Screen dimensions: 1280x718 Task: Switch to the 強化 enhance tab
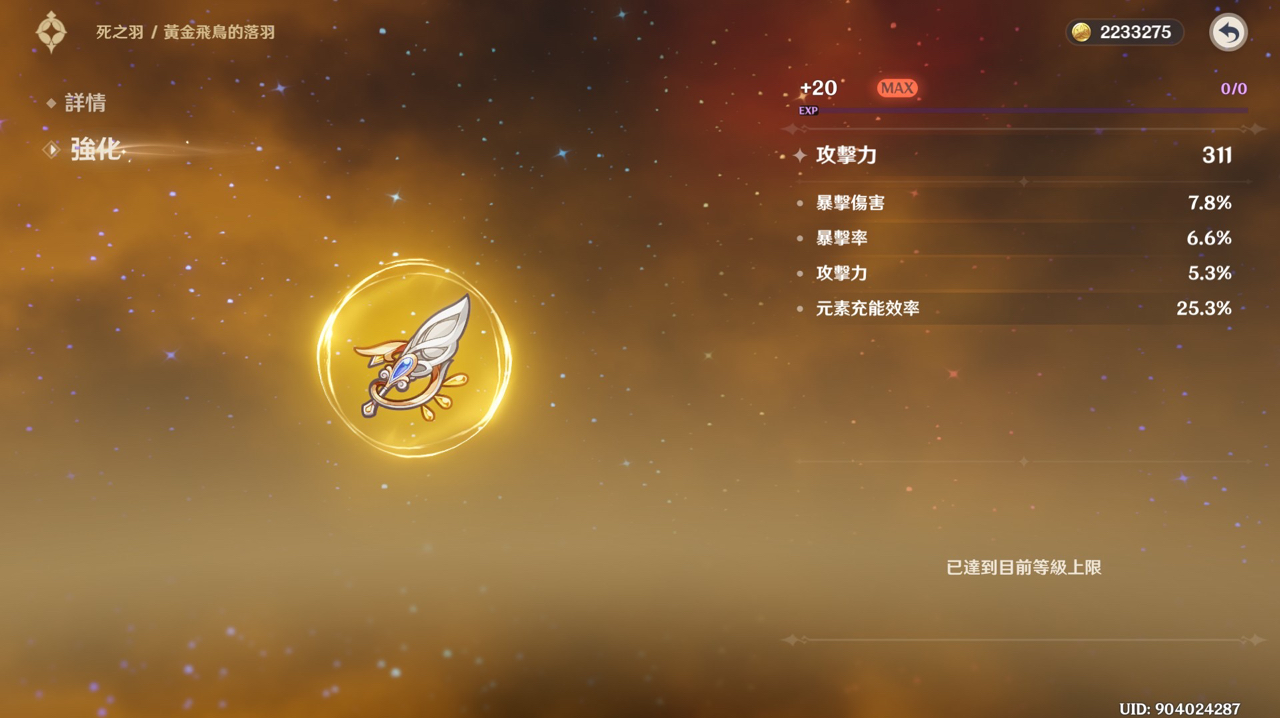[x=95, y=150]
